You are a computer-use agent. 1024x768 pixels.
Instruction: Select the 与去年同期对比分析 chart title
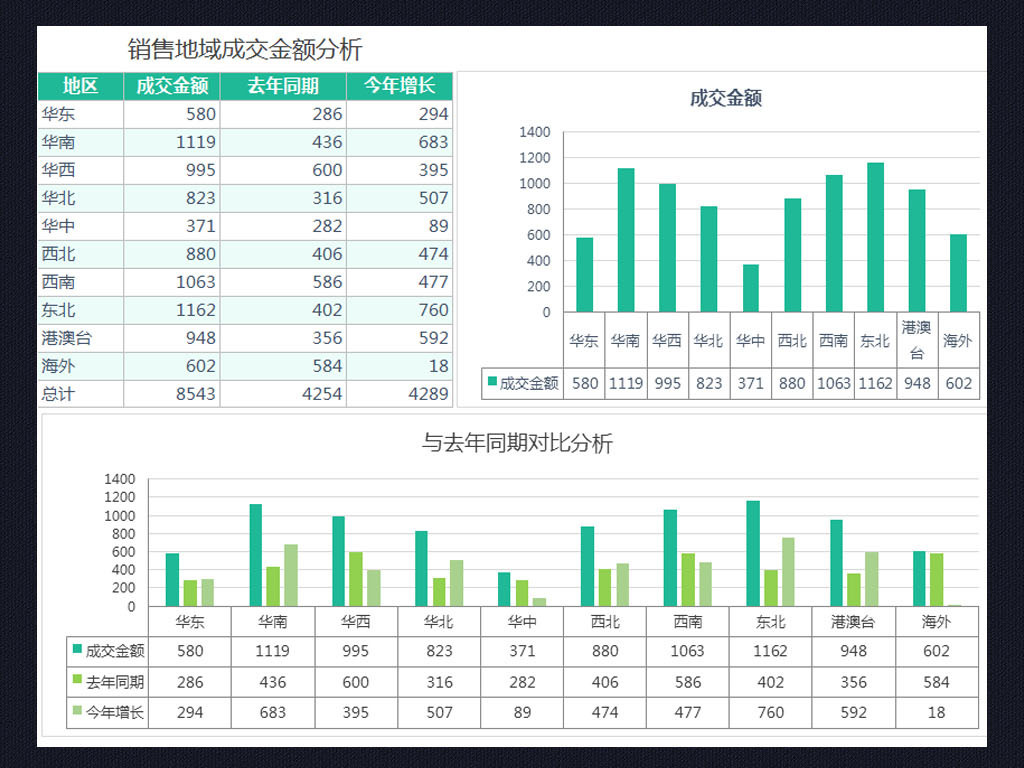517,443
